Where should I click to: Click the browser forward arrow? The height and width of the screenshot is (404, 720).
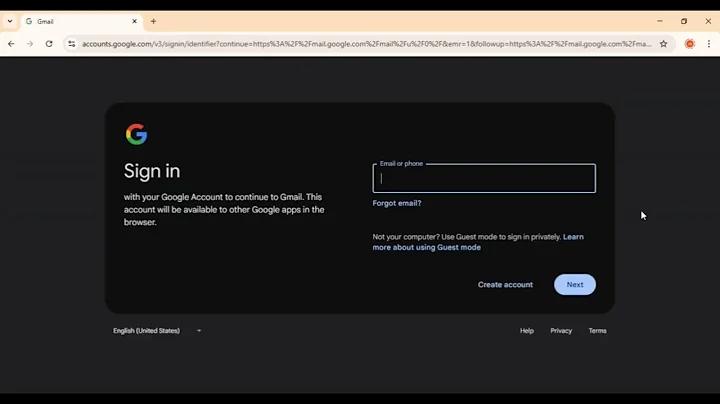[x=30, y=44]
